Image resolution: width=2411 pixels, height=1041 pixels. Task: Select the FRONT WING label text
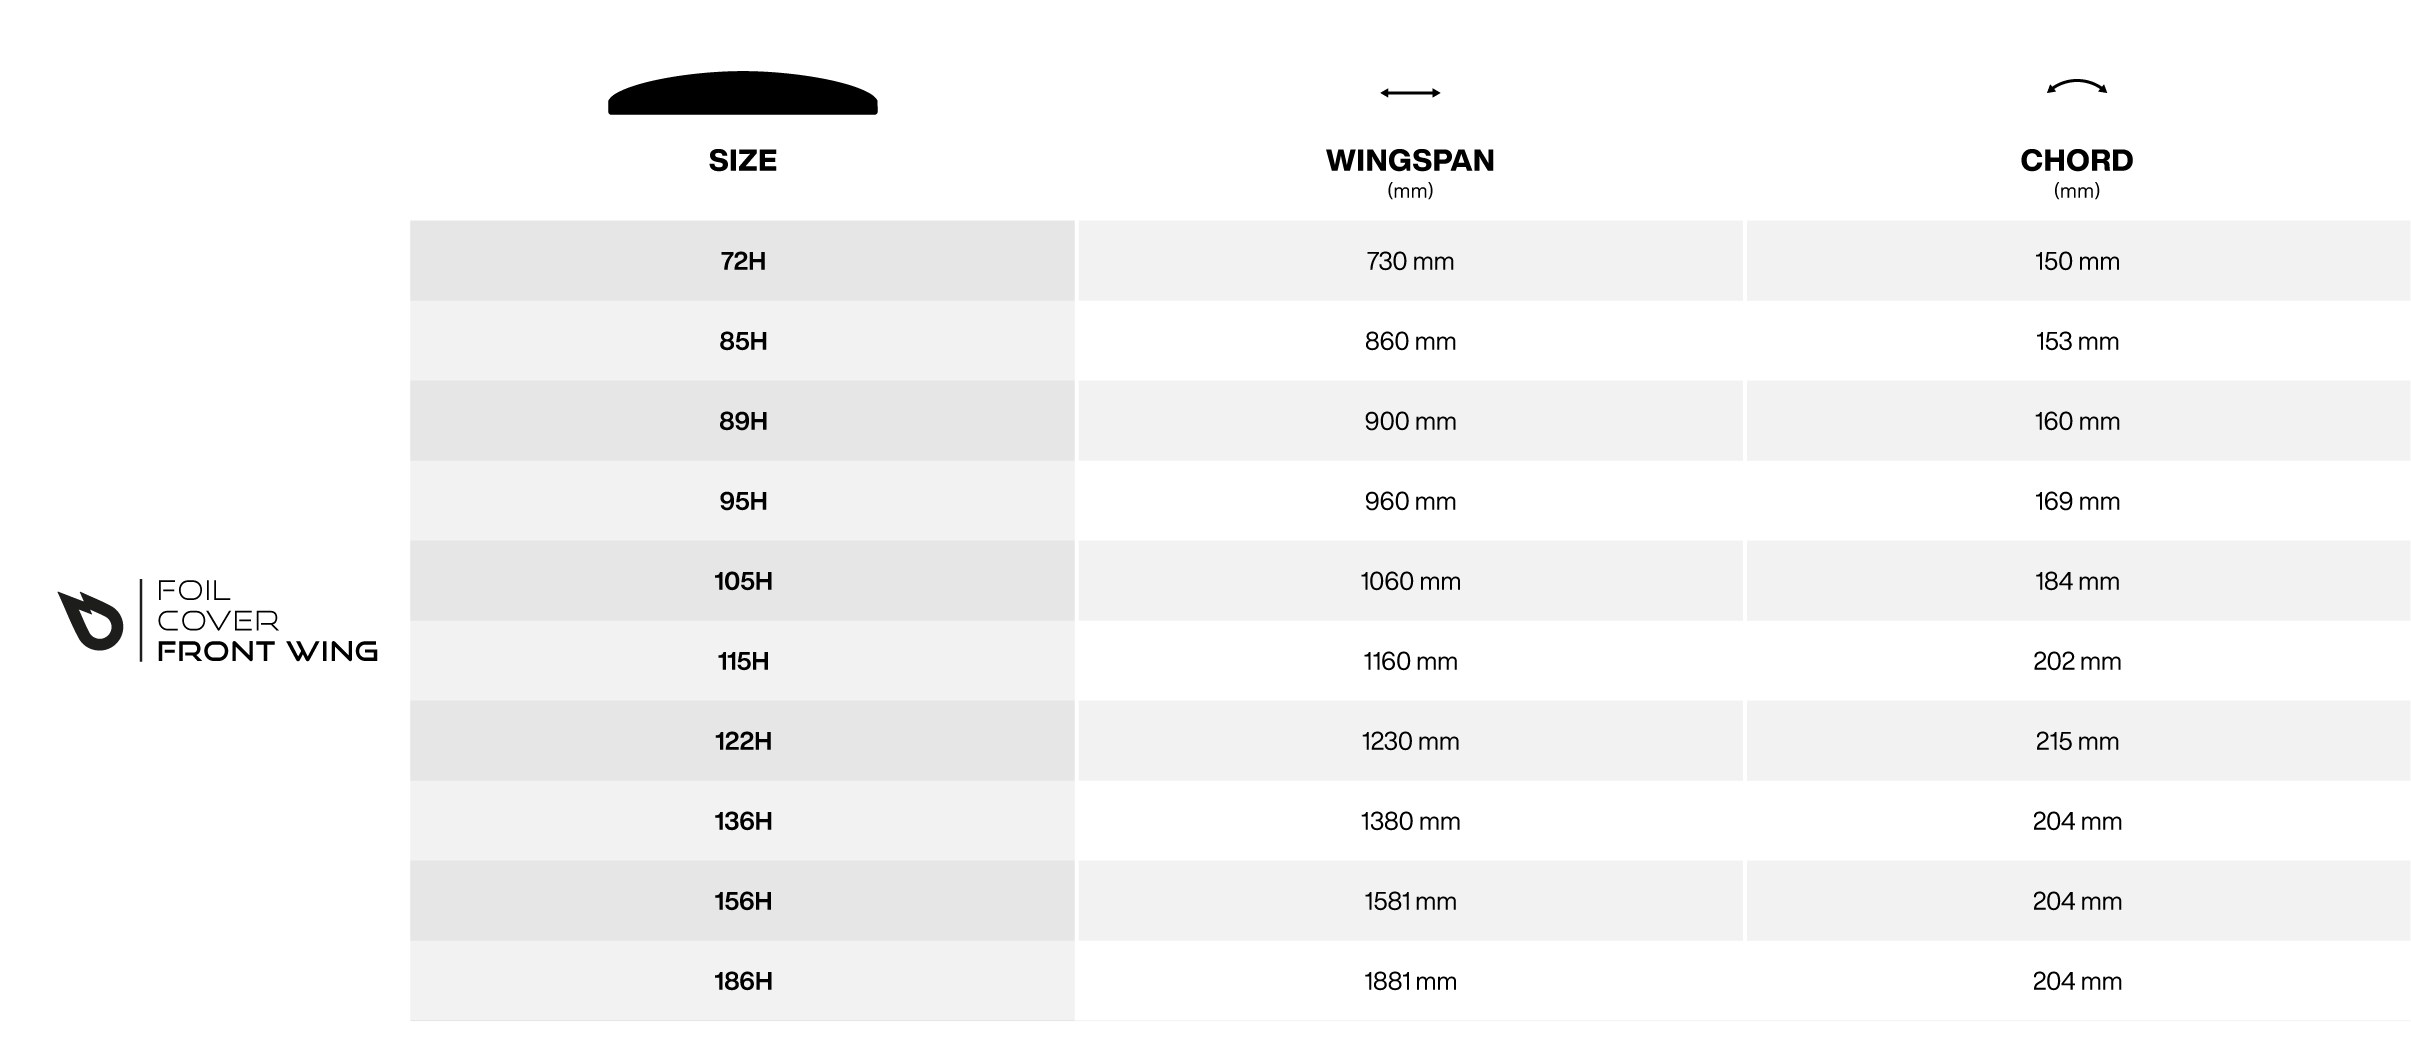(x=267, y=651)
